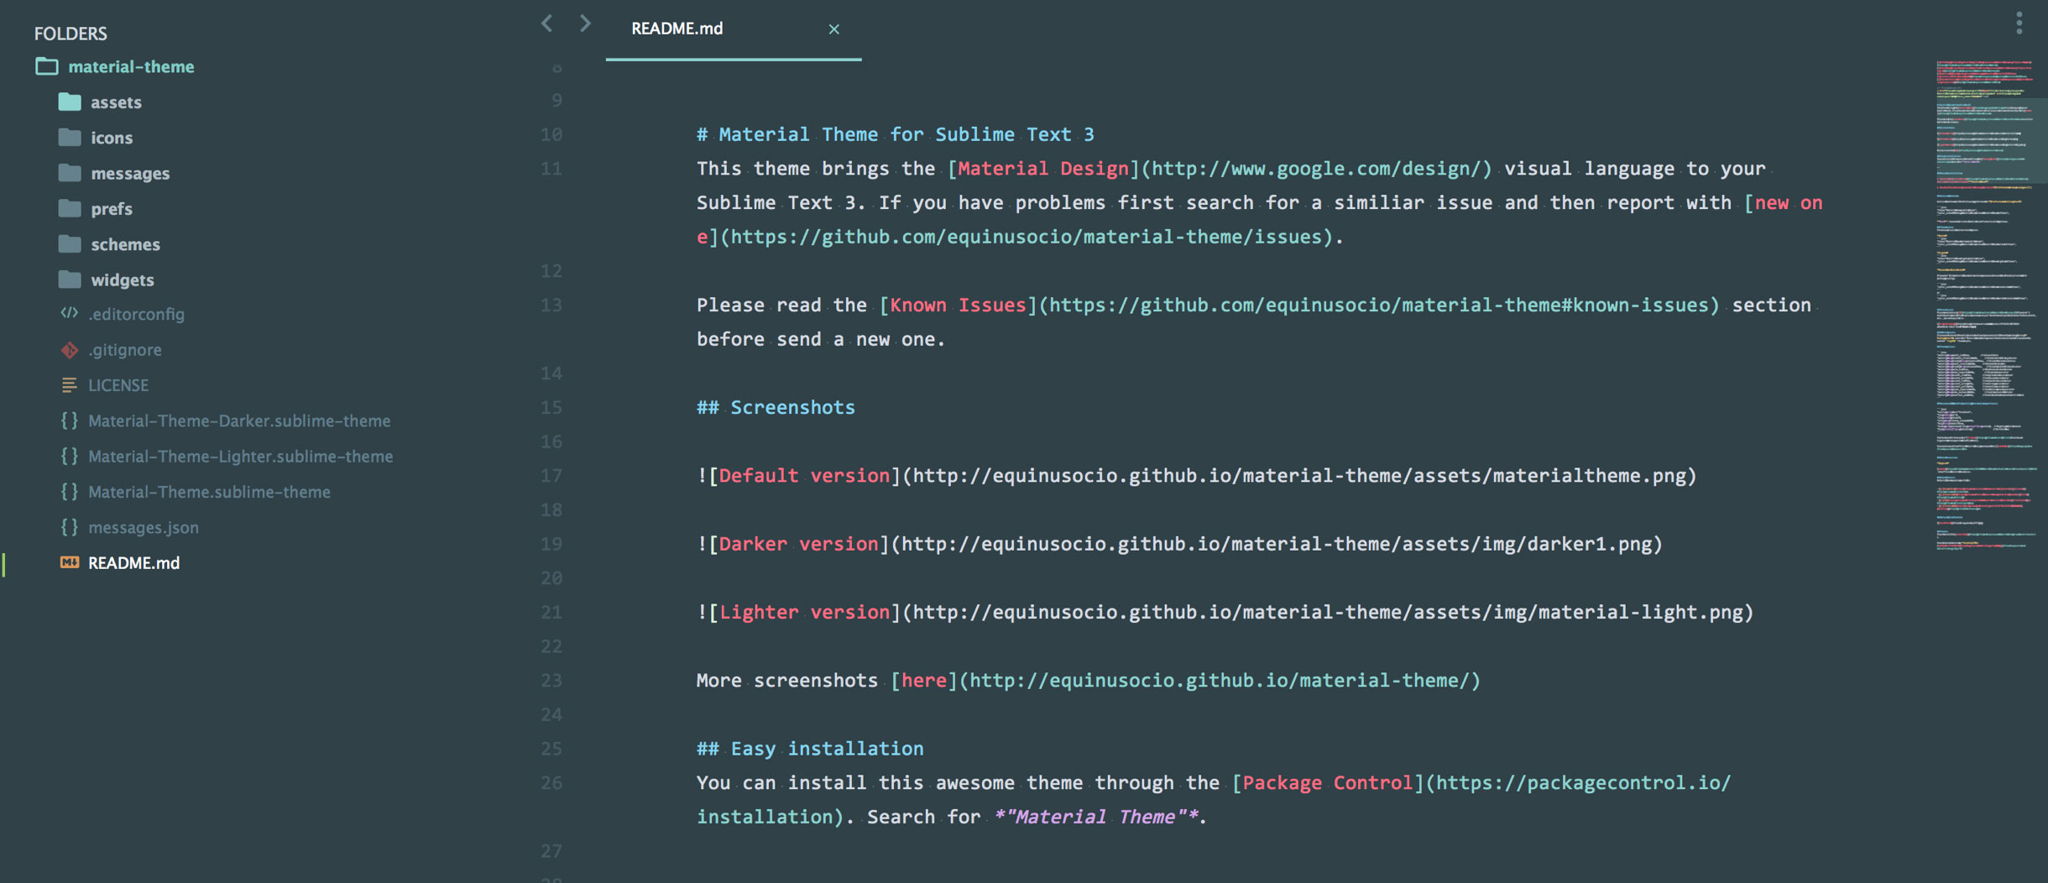Select the README.md tab

[x=677, y=28]
